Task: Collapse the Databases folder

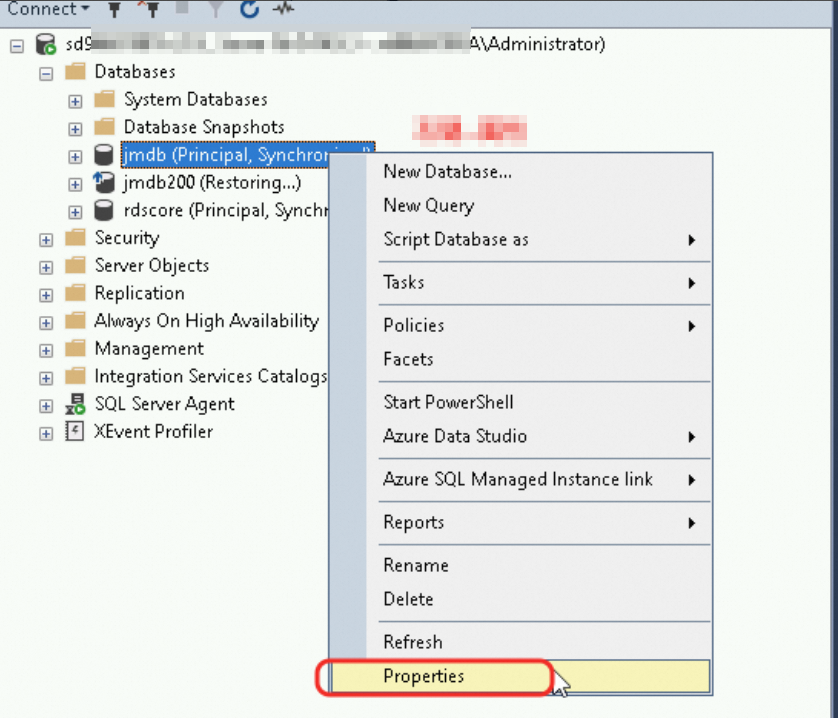Action: [x=46, y=74]
